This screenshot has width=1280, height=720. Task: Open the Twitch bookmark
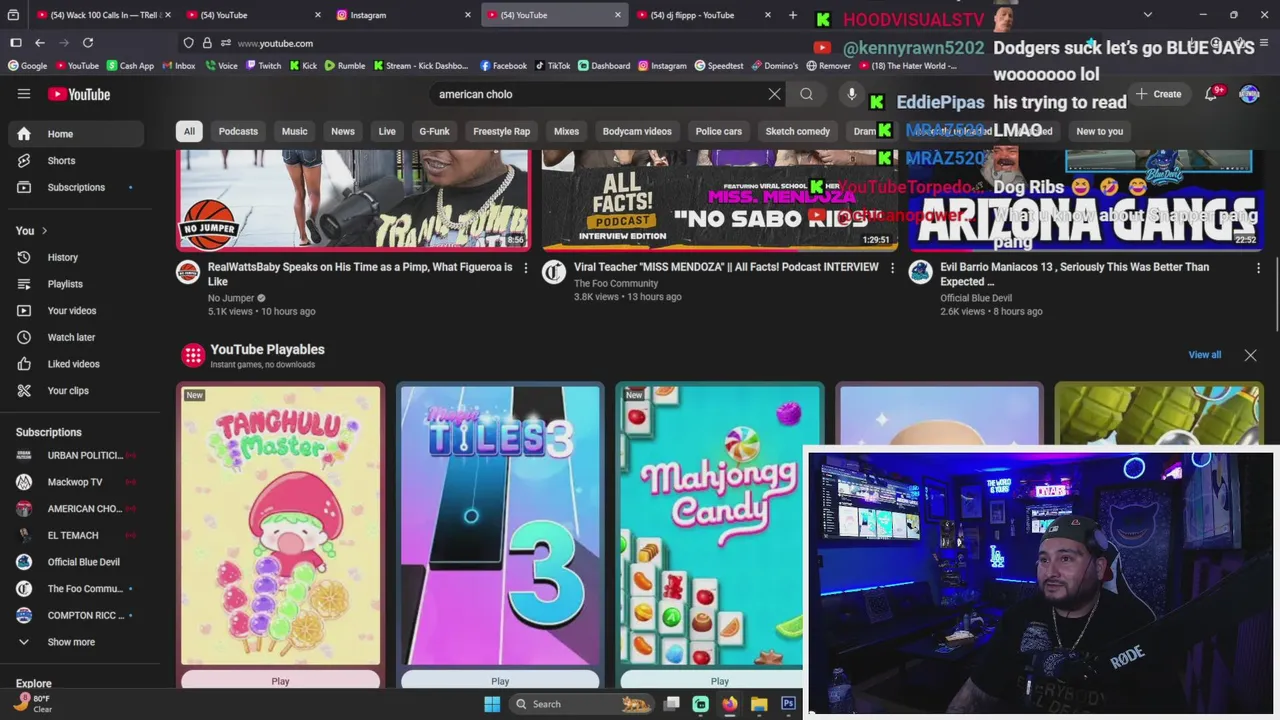click(x=263, y=66)
